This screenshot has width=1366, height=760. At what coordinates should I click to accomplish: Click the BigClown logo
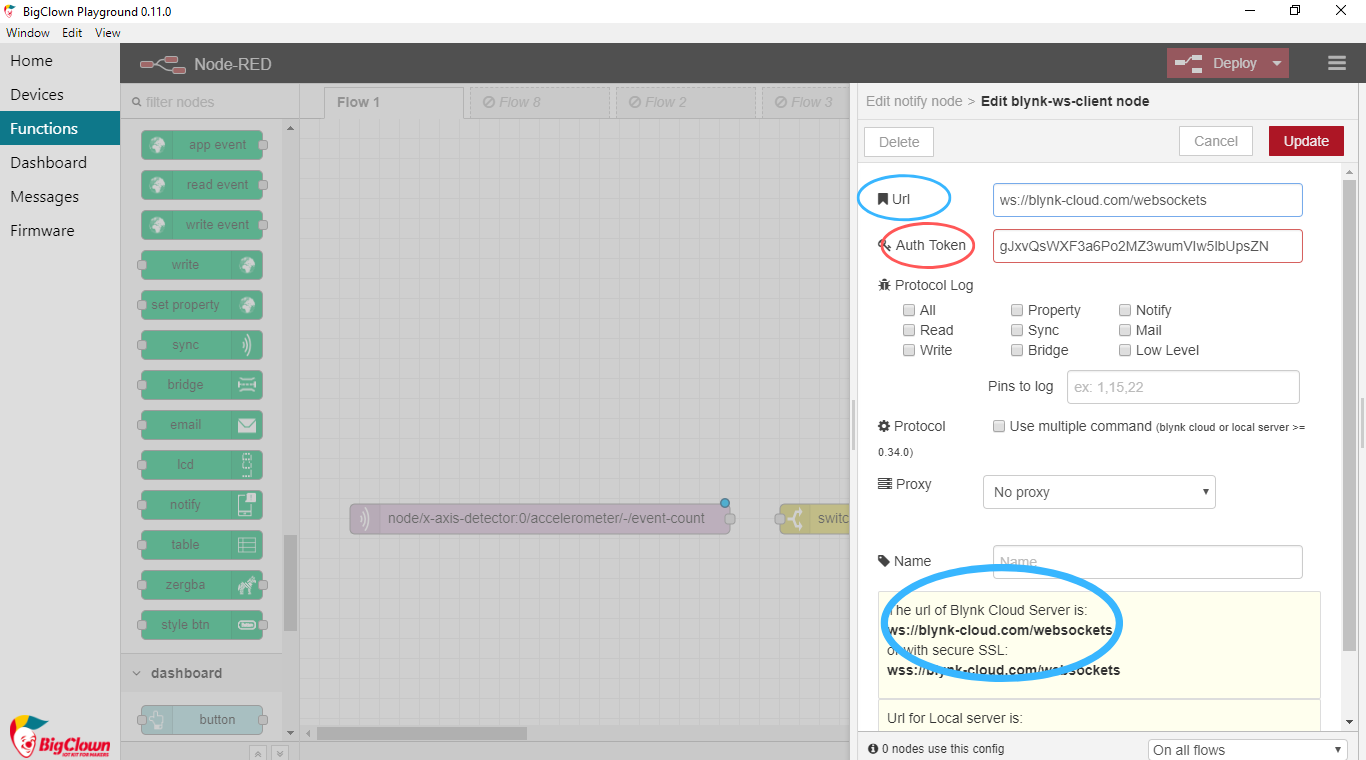60,737
